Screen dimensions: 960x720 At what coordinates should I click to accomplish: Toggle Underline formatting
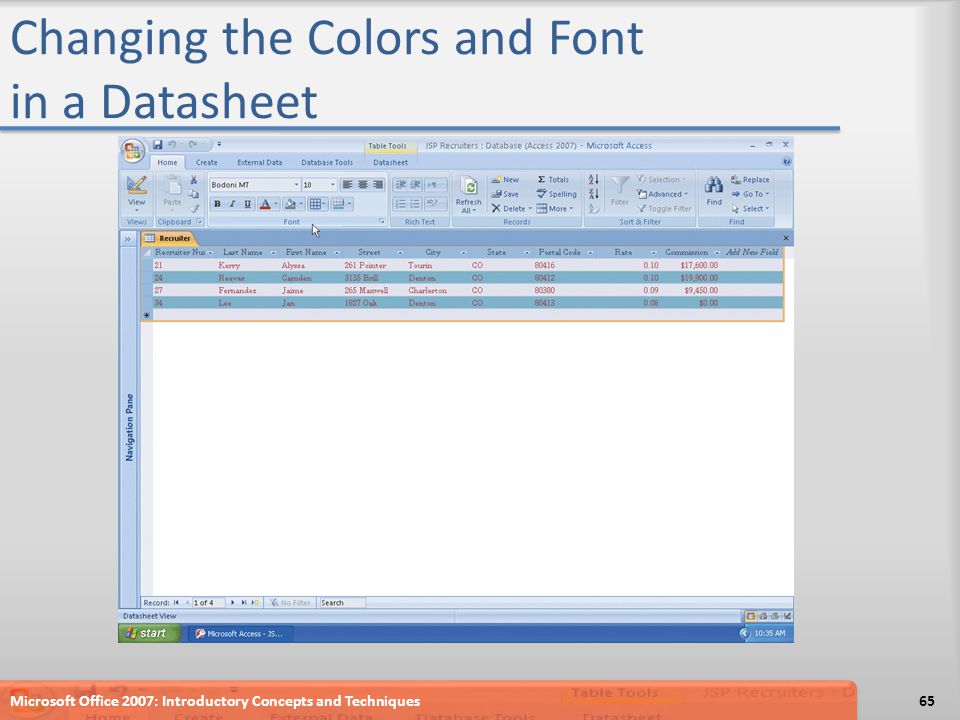[247, 204]
